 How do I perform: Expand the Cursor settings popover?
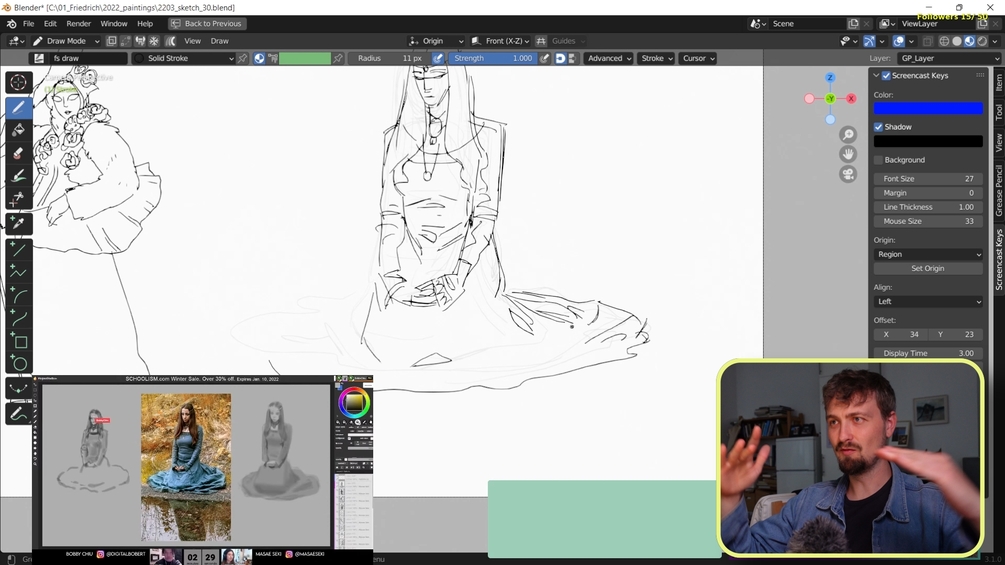pyautogui.click(x=697, y=58)
